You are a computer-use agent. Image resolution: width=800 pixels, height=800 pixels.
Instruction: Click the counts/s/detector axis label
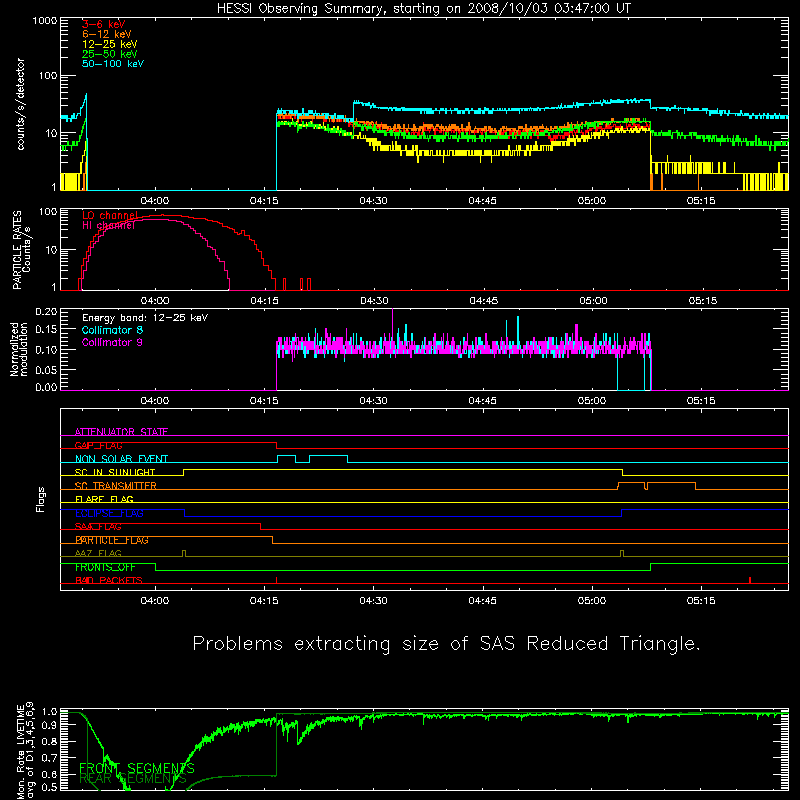pos(21,104)
